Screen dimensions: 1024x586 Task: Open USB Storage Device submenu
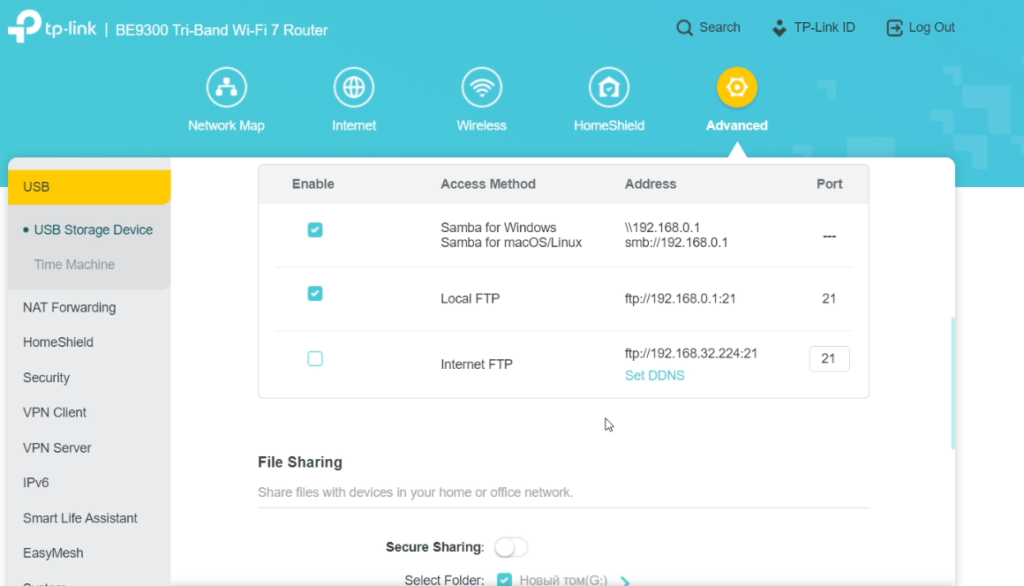pos(93,230)
